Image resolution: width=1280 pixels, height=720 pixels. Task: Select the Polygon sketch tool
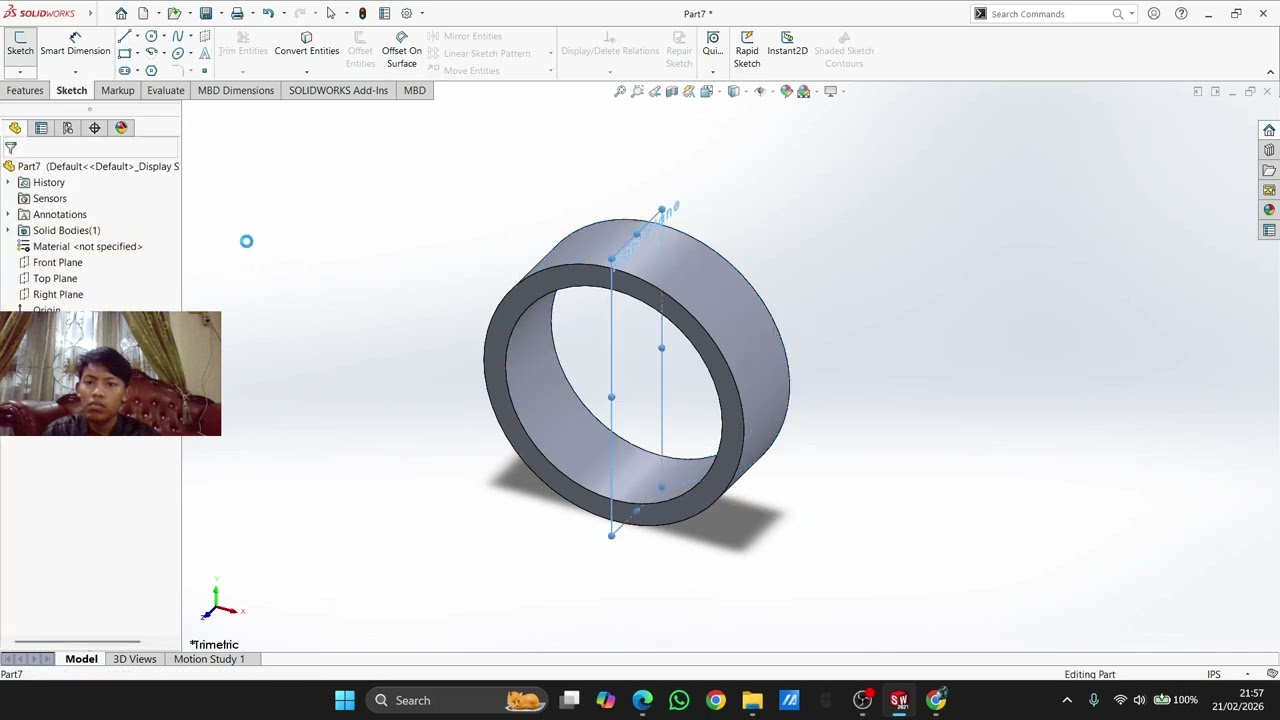151,71
